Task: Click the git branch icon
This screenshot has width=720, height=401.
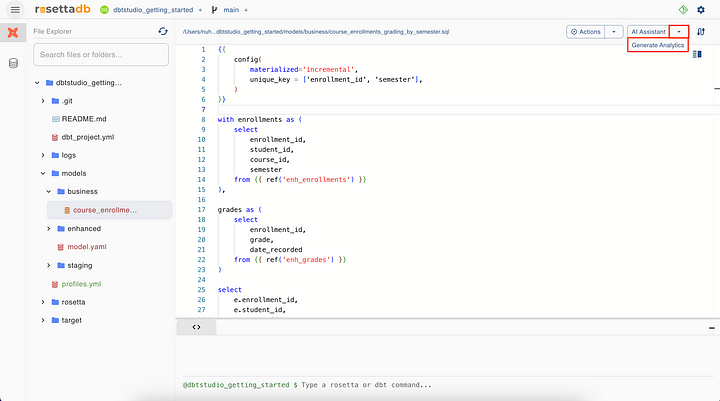Action: click(x=214, y=10)
